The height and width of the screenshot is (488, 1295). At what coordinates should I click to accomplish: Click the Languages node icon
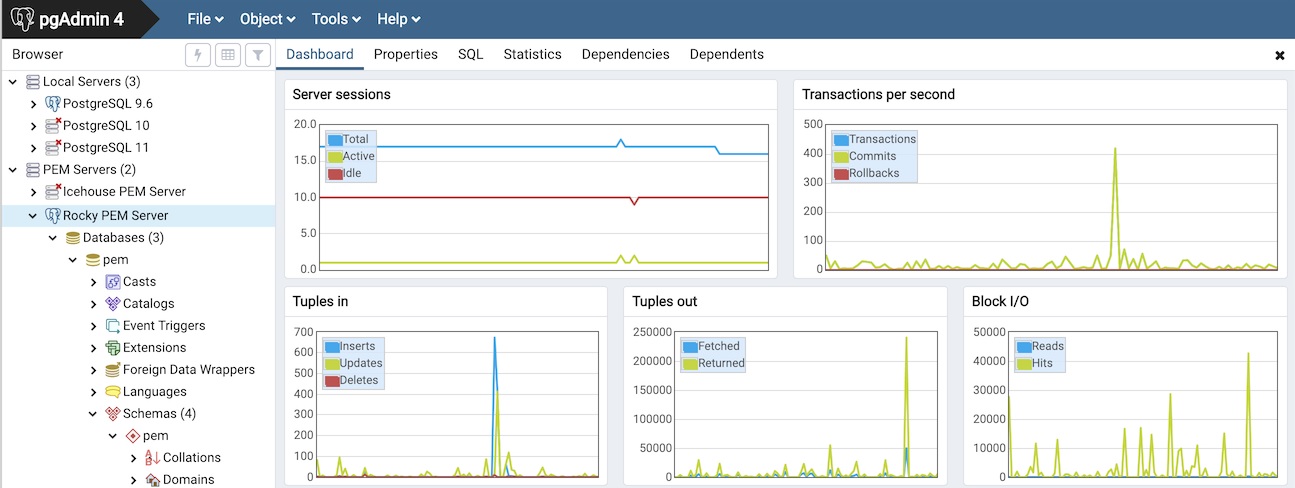pyautogui.click(x=113, y=392)
